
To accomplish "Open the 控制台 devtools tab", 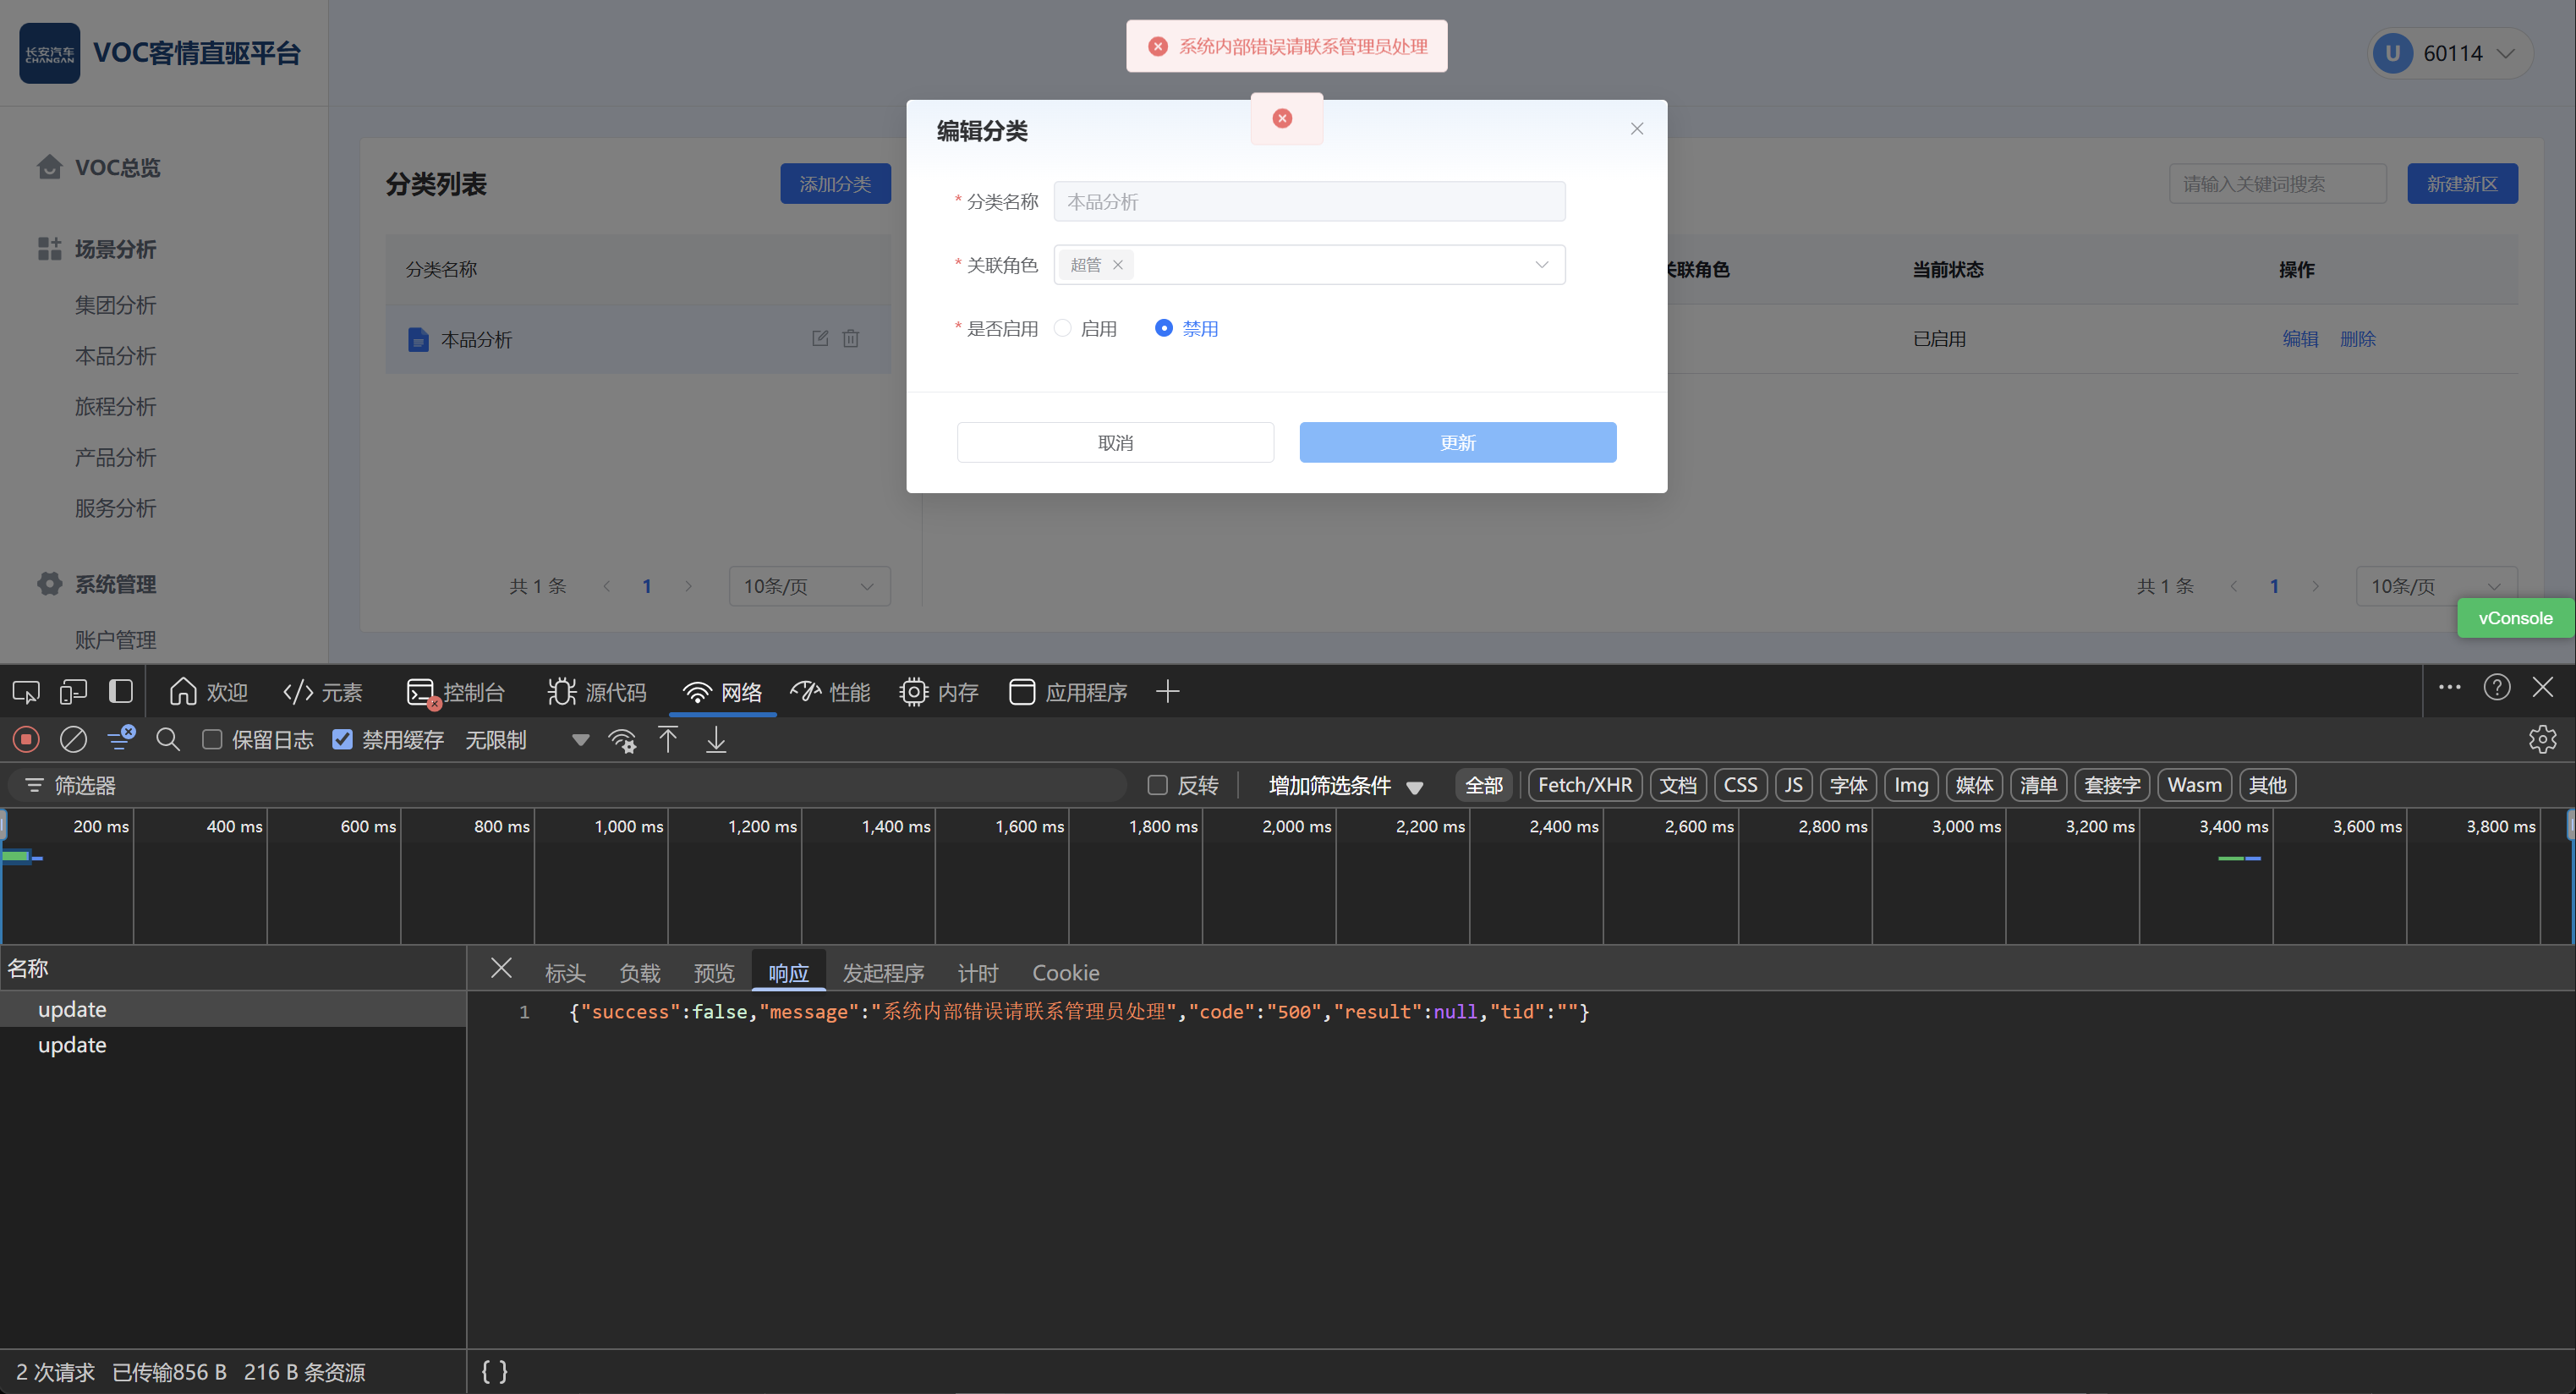I will click(x=457, y=692).
